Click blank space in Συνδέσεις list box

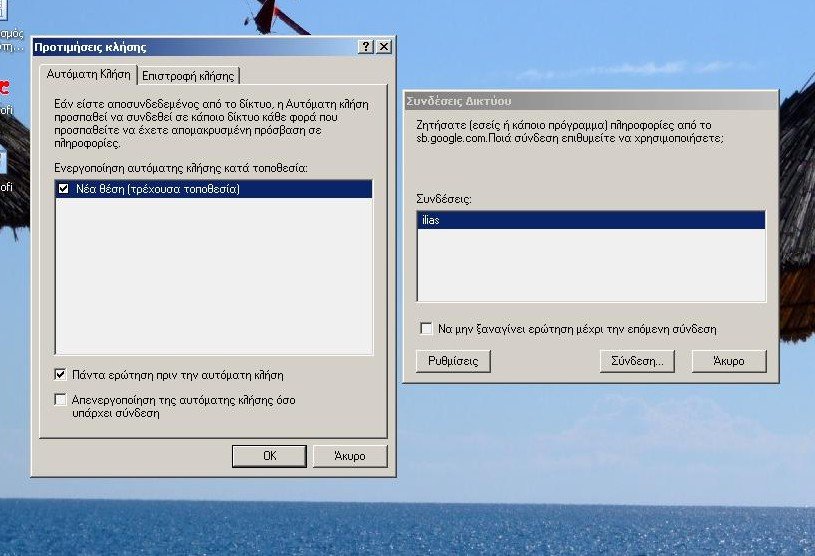590,265
